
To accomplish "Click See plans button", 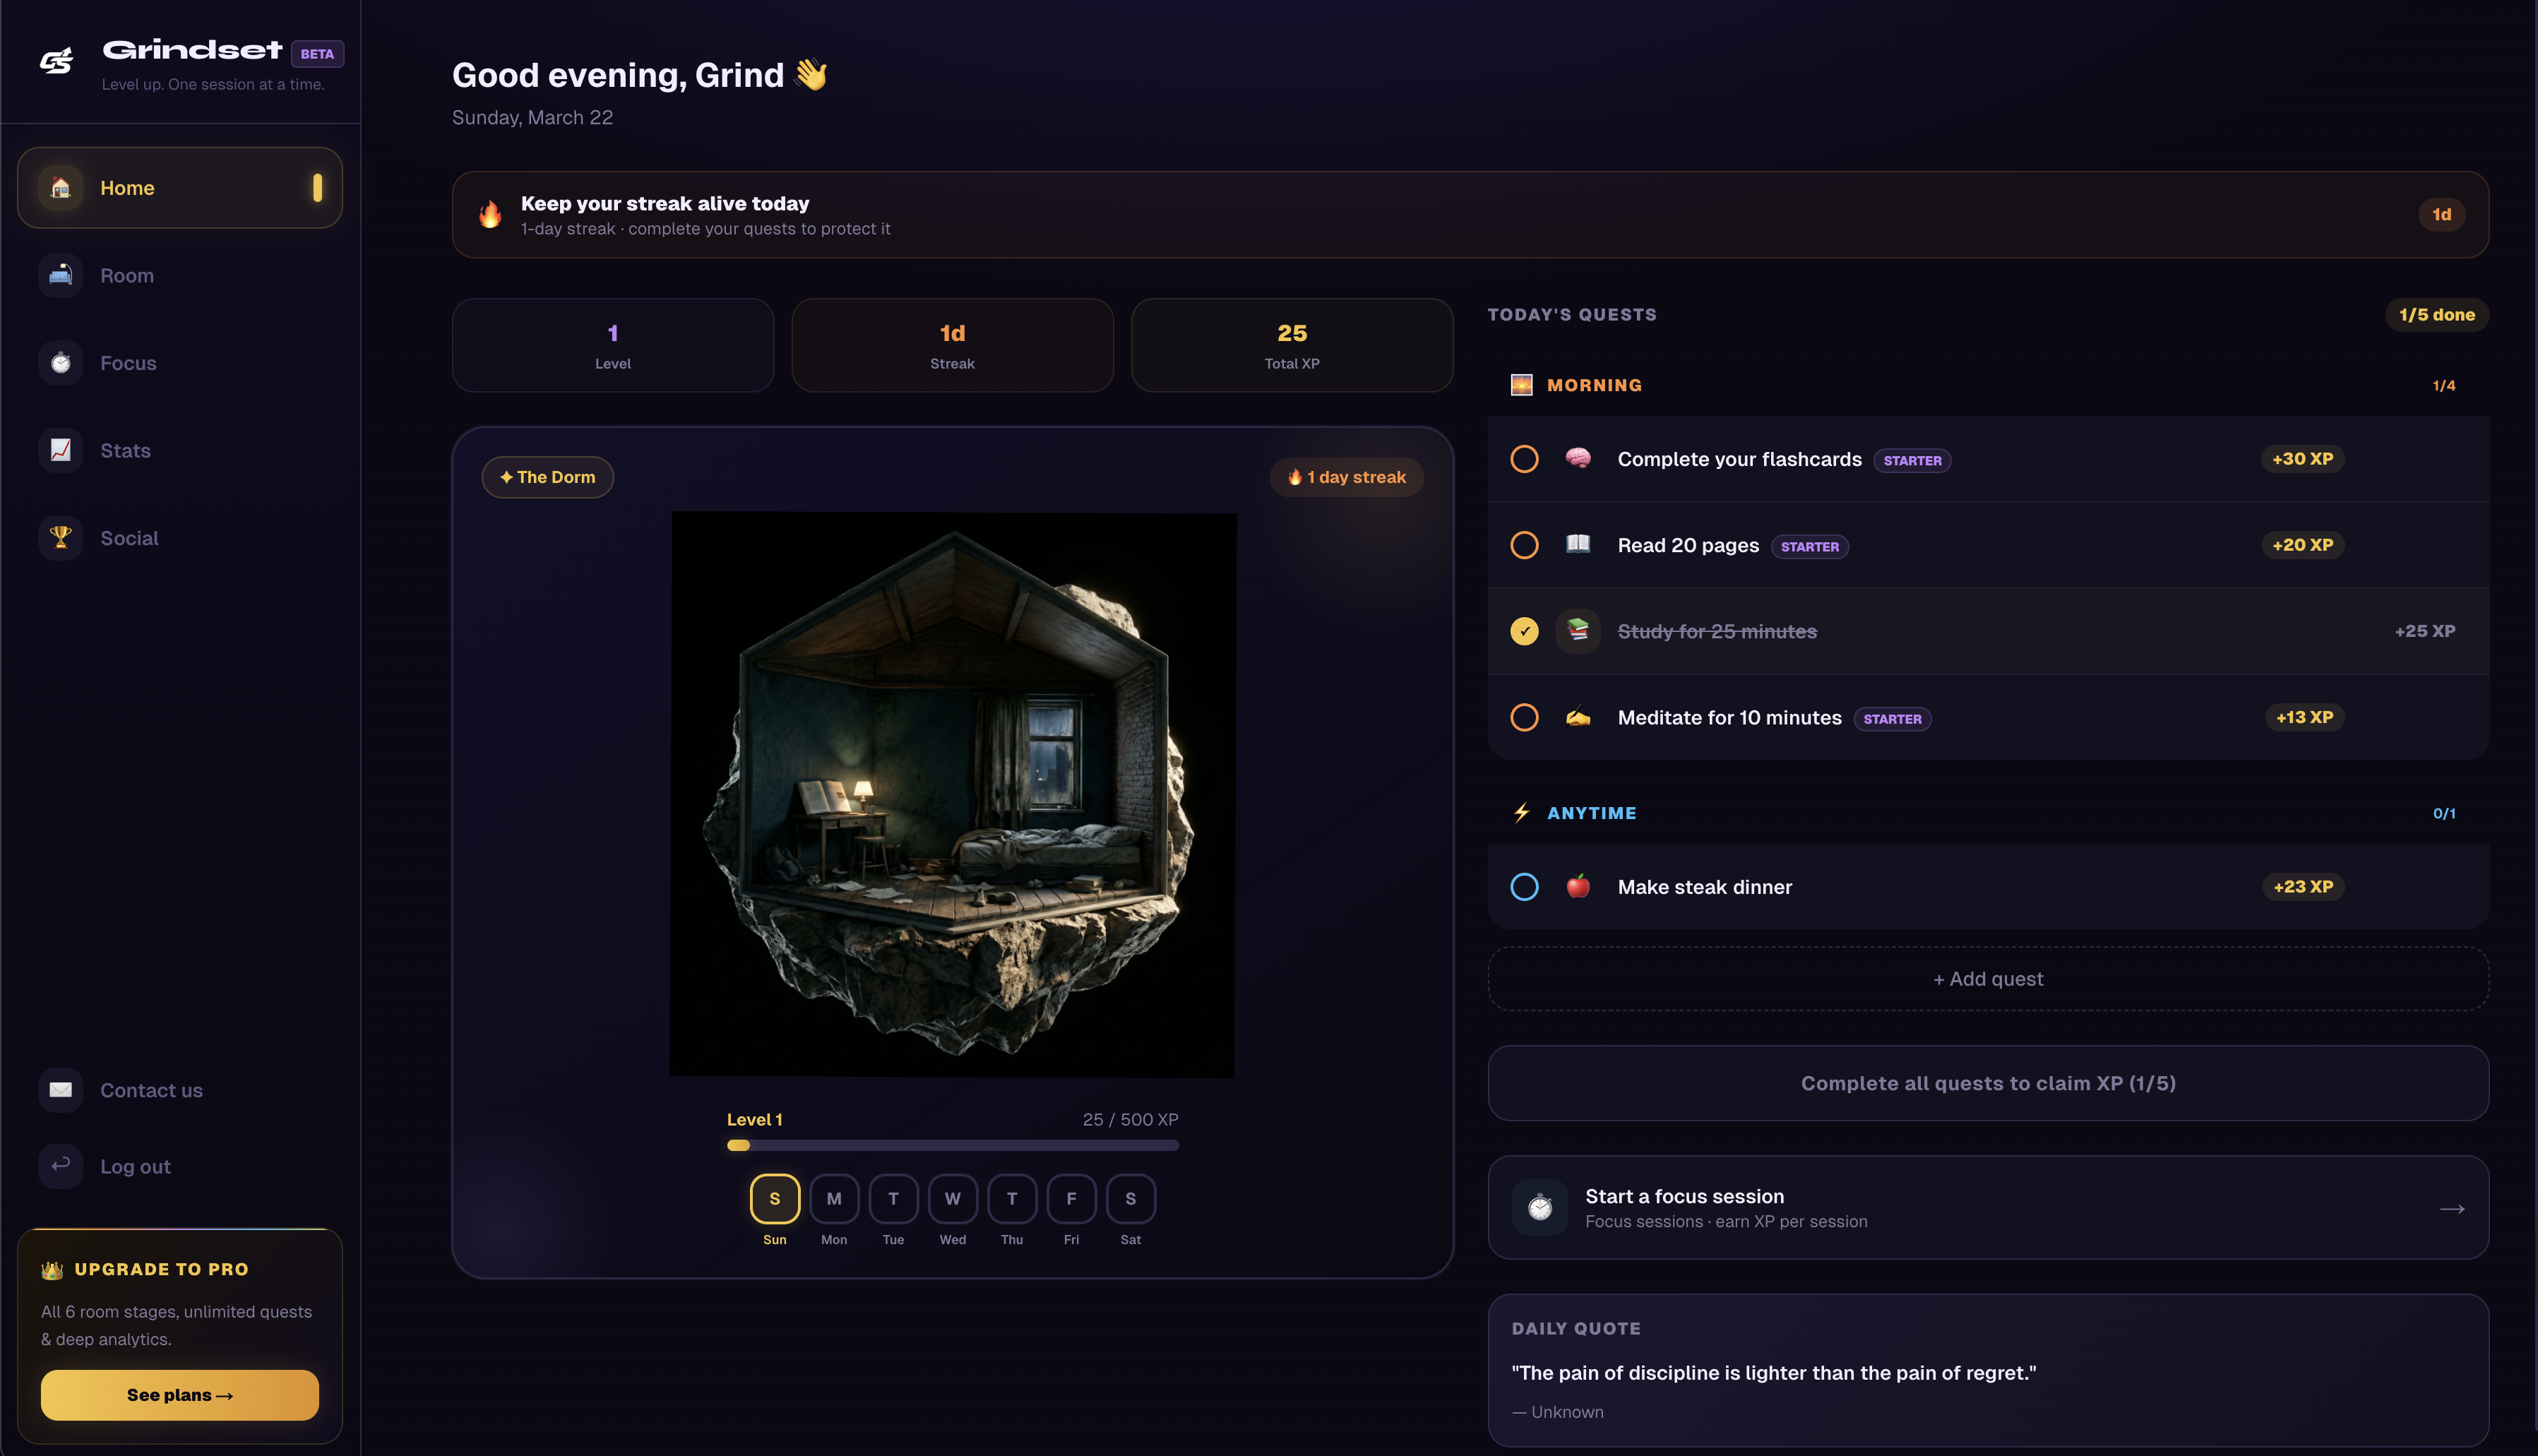I will tap(180, 1395).
